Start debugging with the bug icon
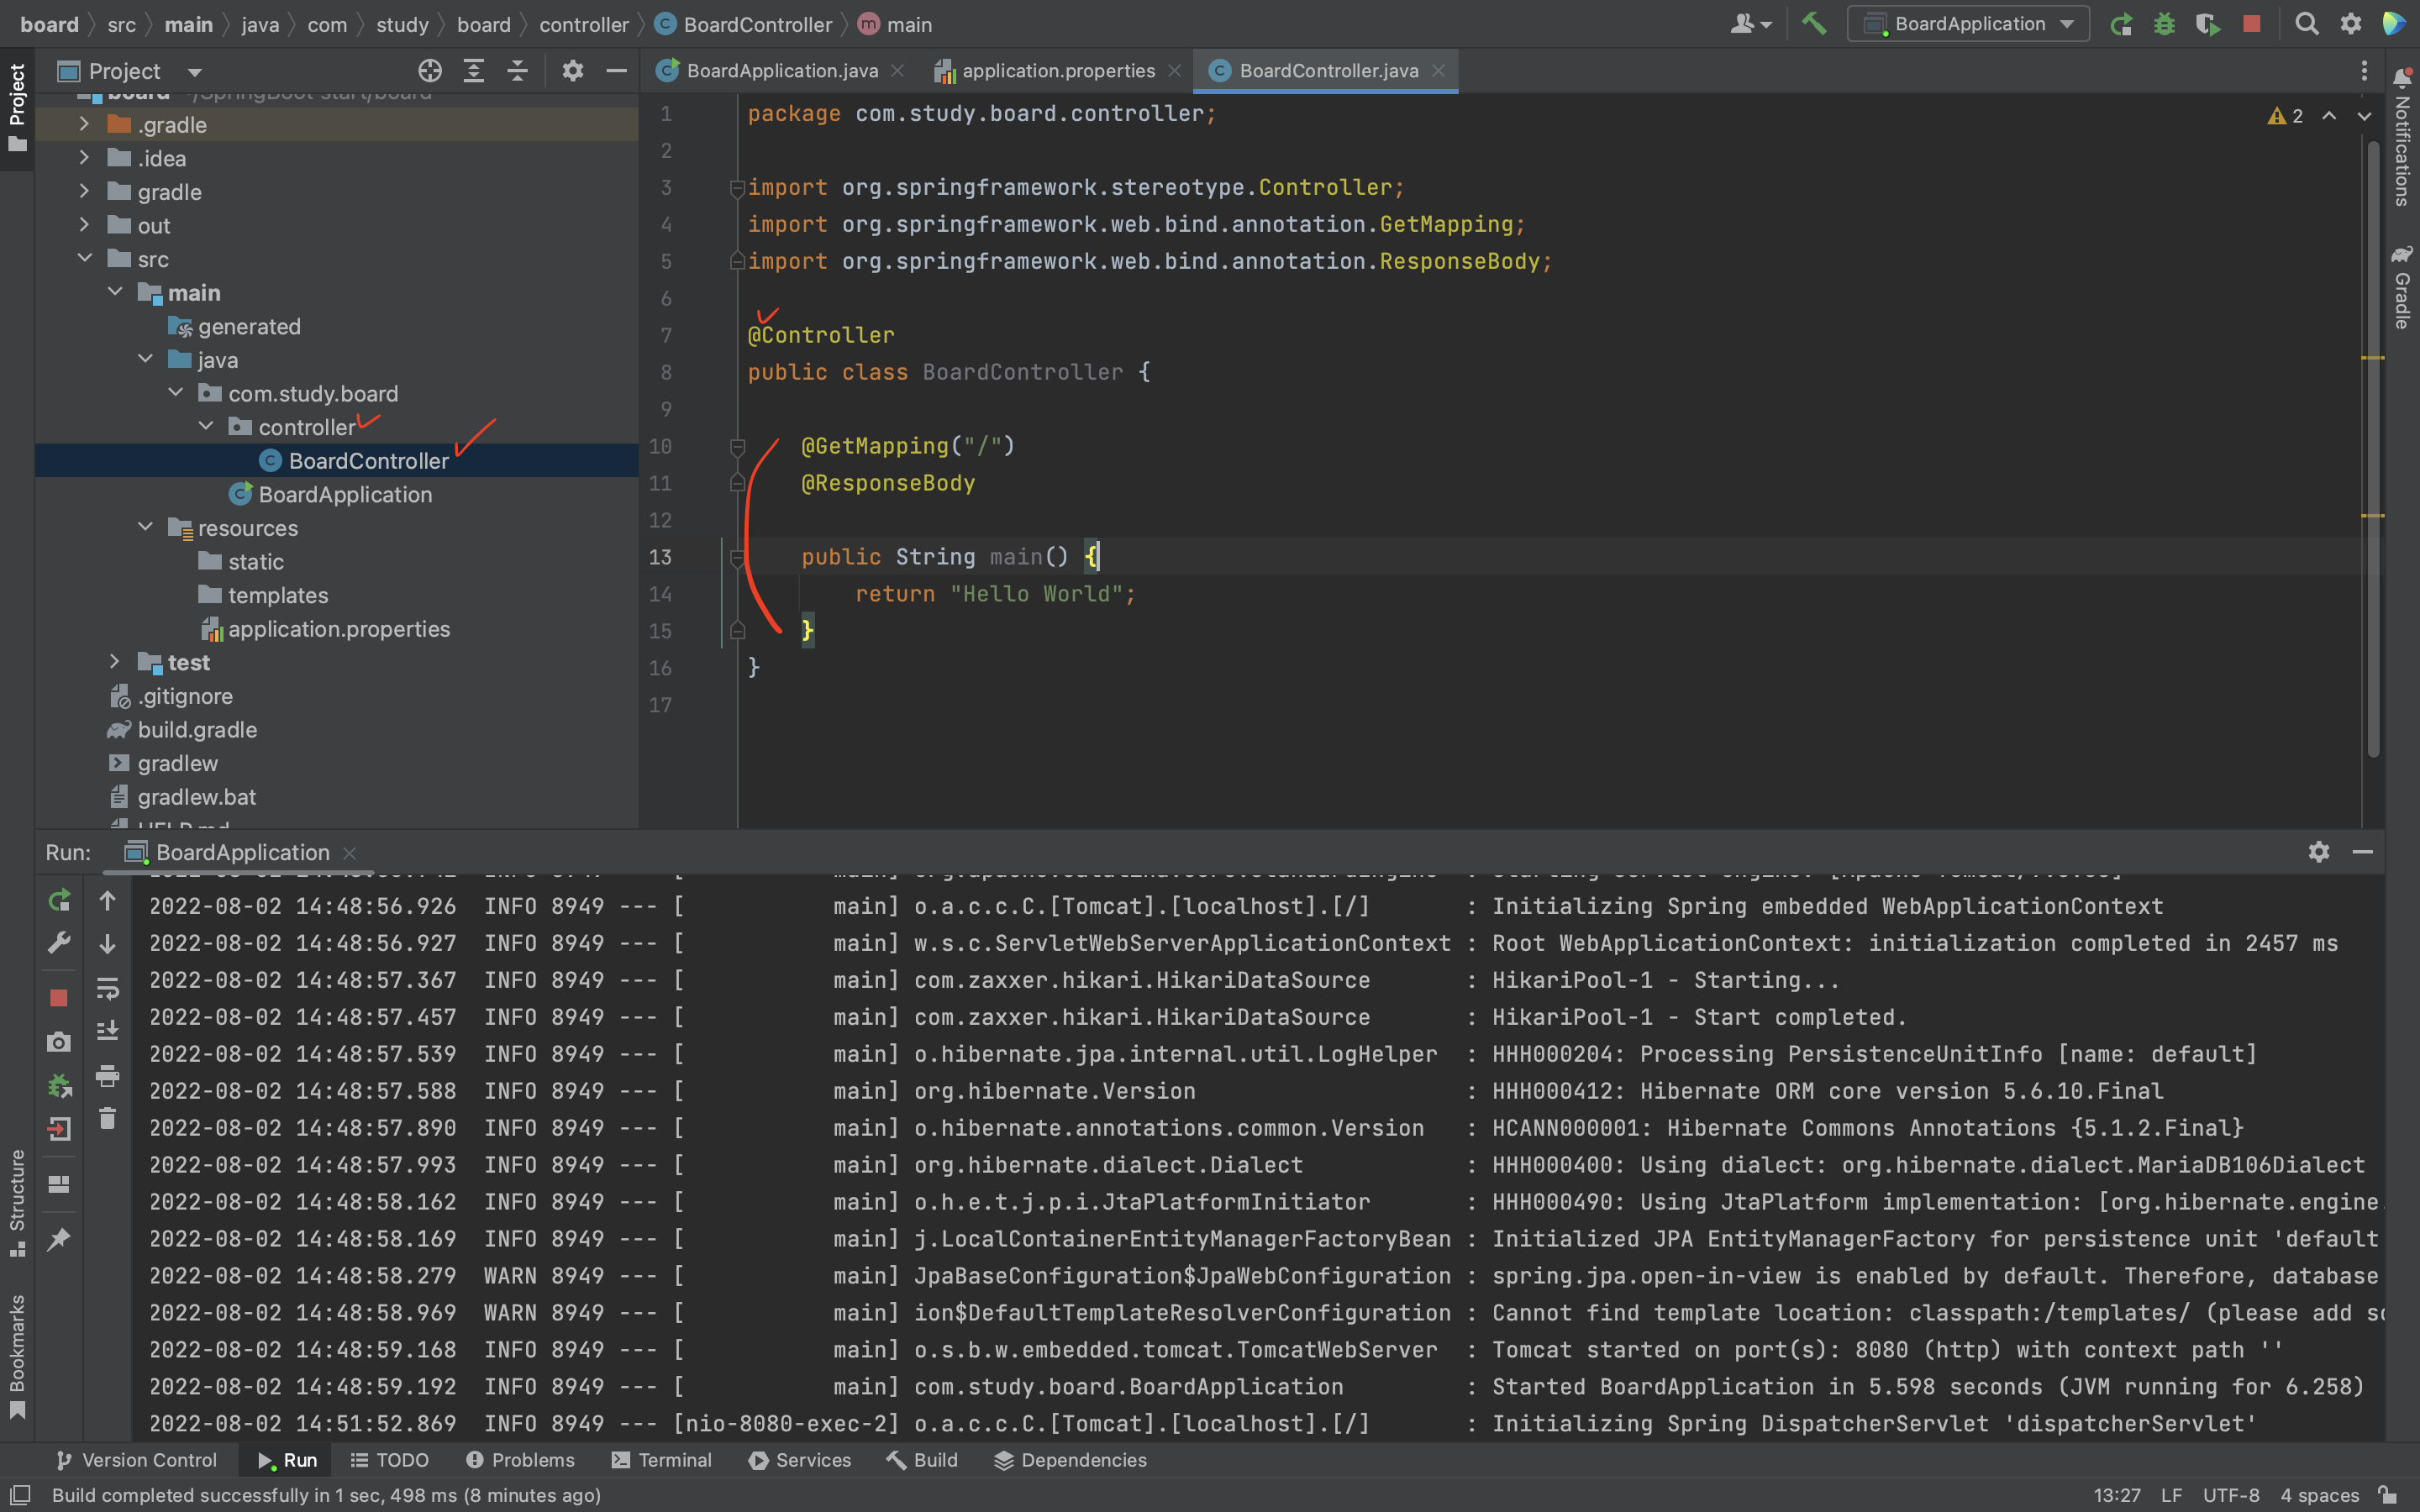2420x1512 pixels. tap(2164, 24)
